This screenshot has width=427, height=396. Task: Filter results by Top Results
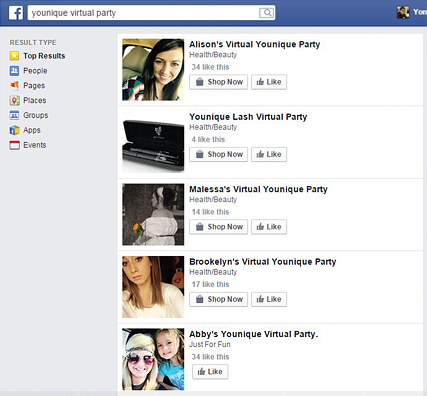click(44, 56)
